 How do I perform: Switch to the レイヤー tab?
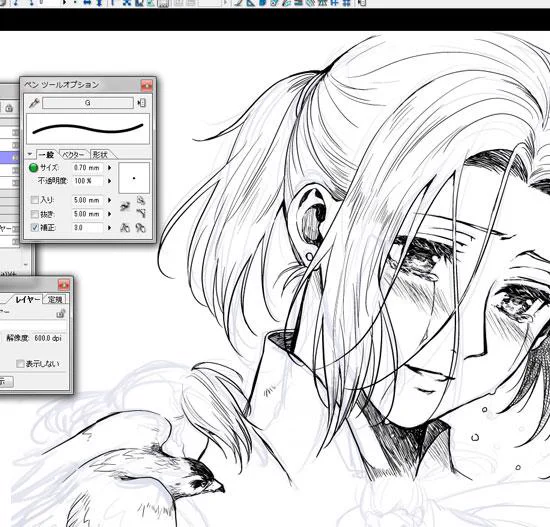(x=27, y=299)
